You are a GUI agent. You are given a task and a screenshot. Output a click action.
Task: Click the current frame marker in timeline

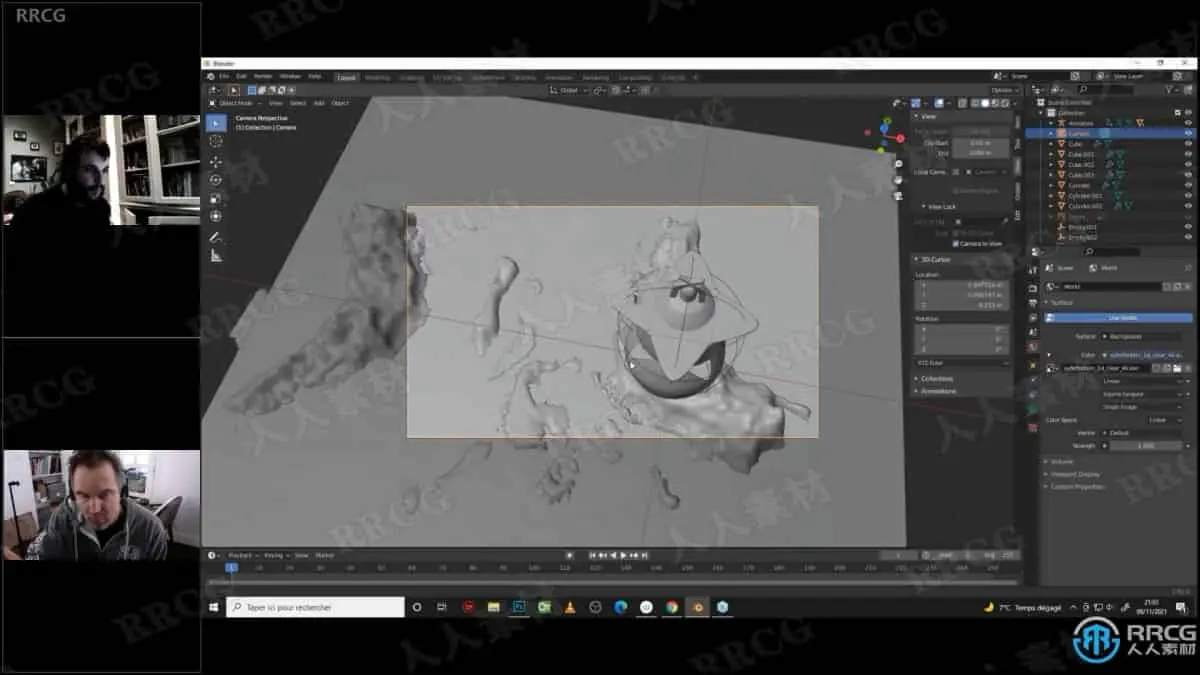pyautogui.click(x=231, y=567)
